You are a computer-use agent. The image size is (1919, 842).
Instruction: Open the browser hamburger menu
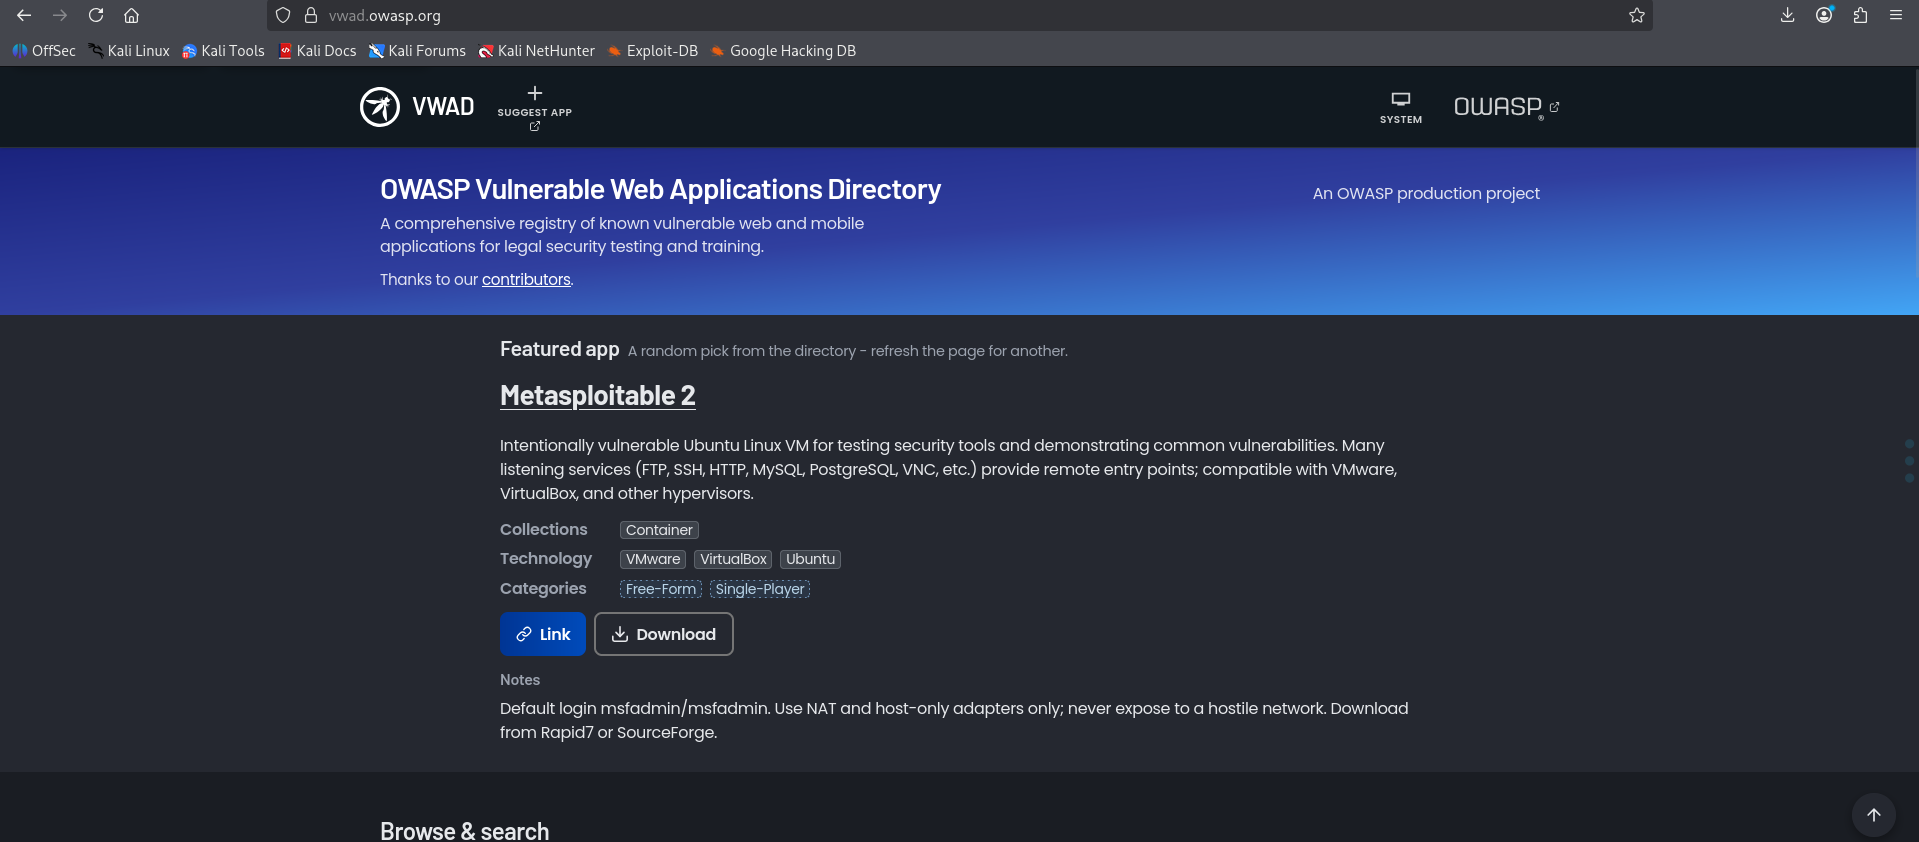coord(1896,15)
